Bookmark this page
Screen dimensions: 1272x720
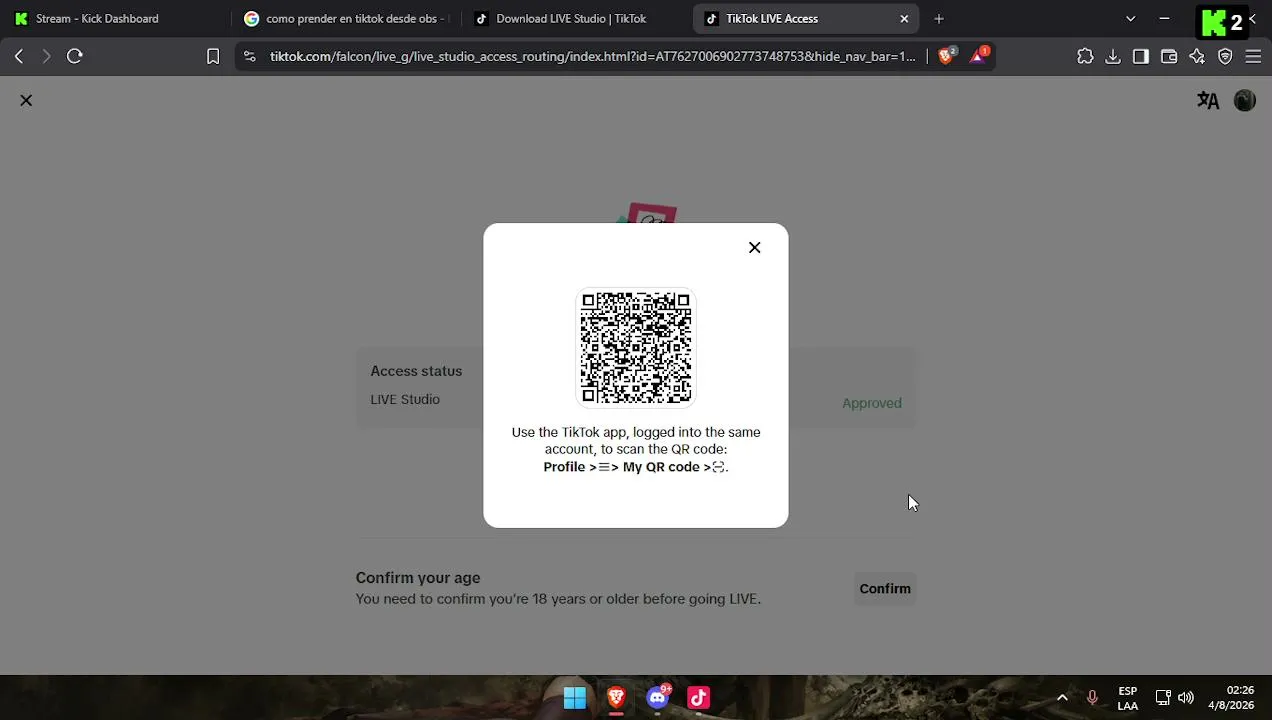pyautogui.click(x=213, y=57)
